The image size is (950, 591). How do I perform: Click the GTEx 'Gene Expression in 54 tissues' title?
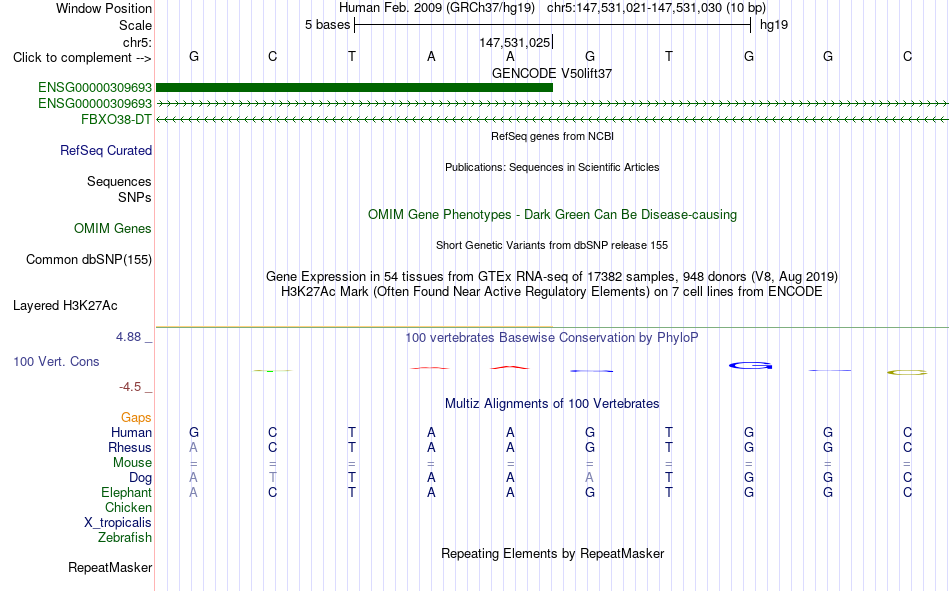[552, 276]
